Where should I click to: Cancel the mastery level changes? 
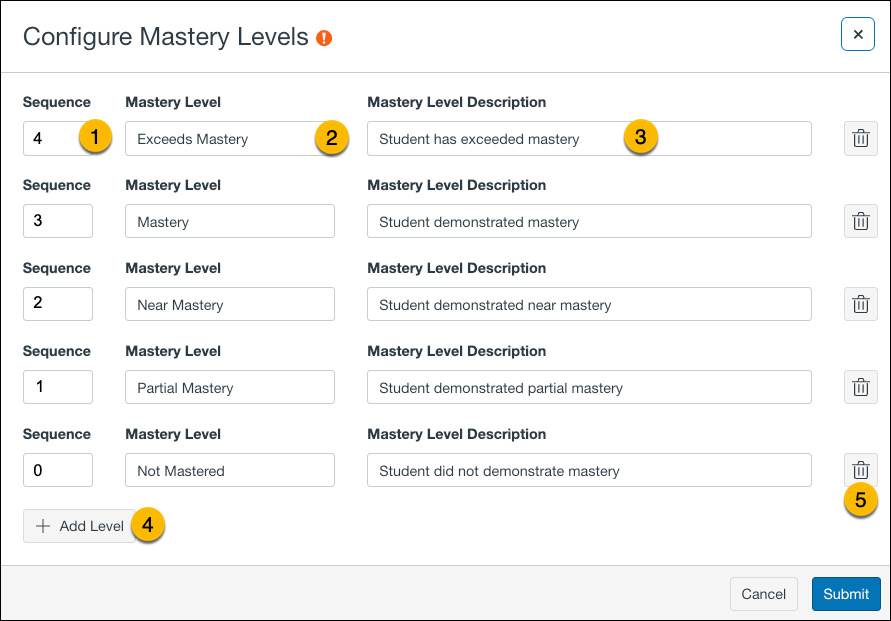[x=763, y=593]
